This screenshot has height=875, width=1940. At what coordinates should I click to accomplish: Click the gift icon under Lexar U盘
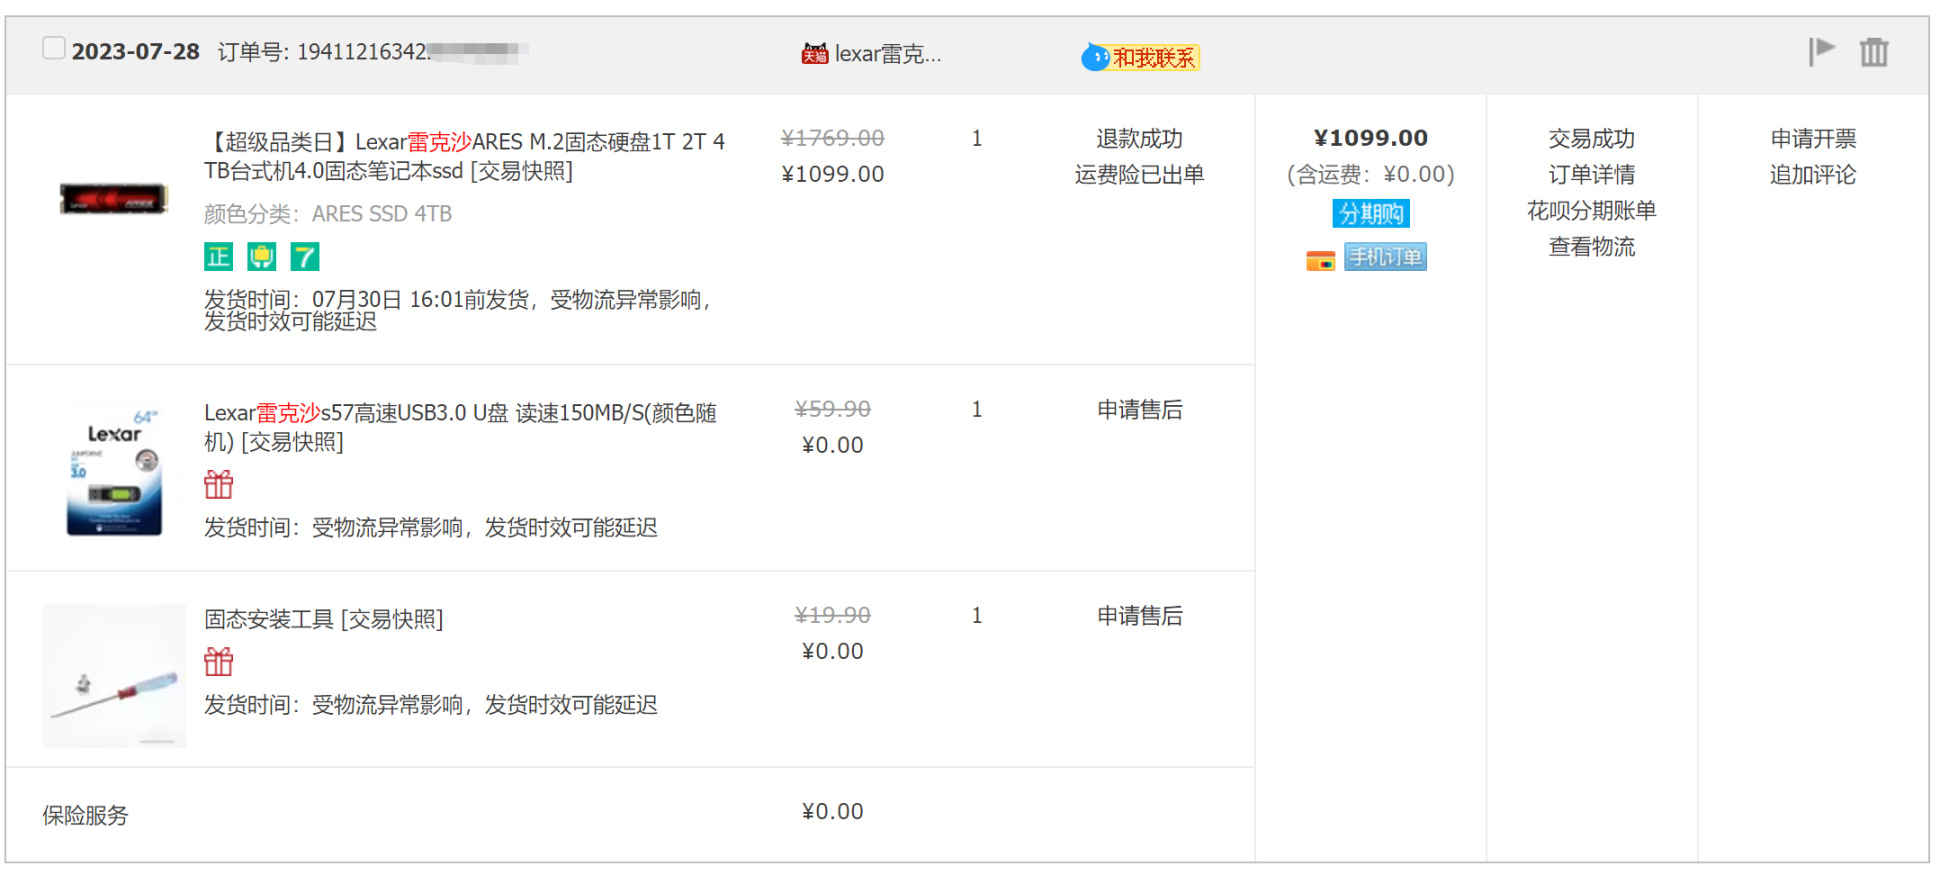218,485
